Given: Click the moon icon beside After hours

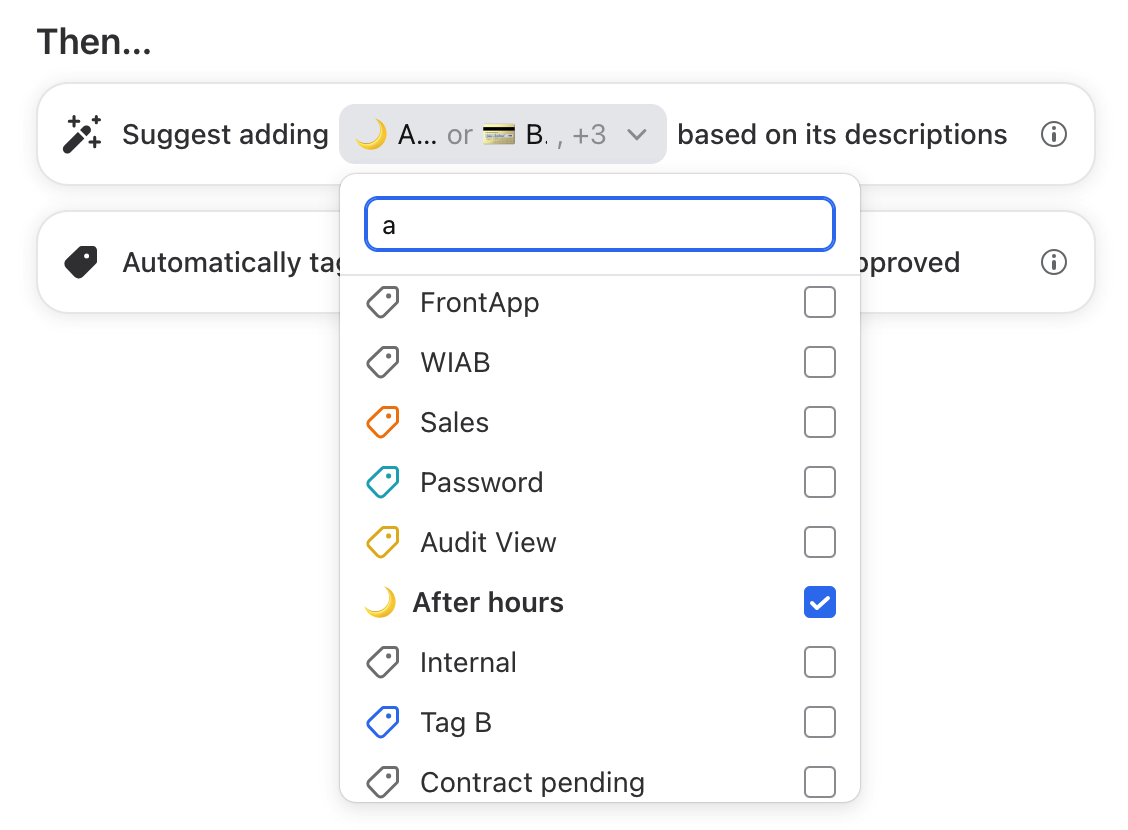Looking at the screenshot, I should pos(382,602).
